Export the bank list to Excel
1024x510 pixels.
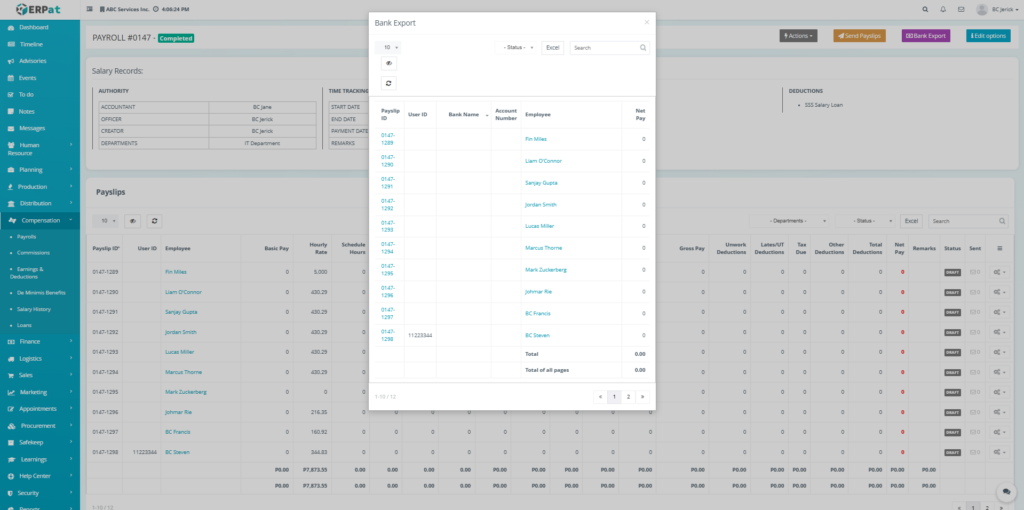553,47
